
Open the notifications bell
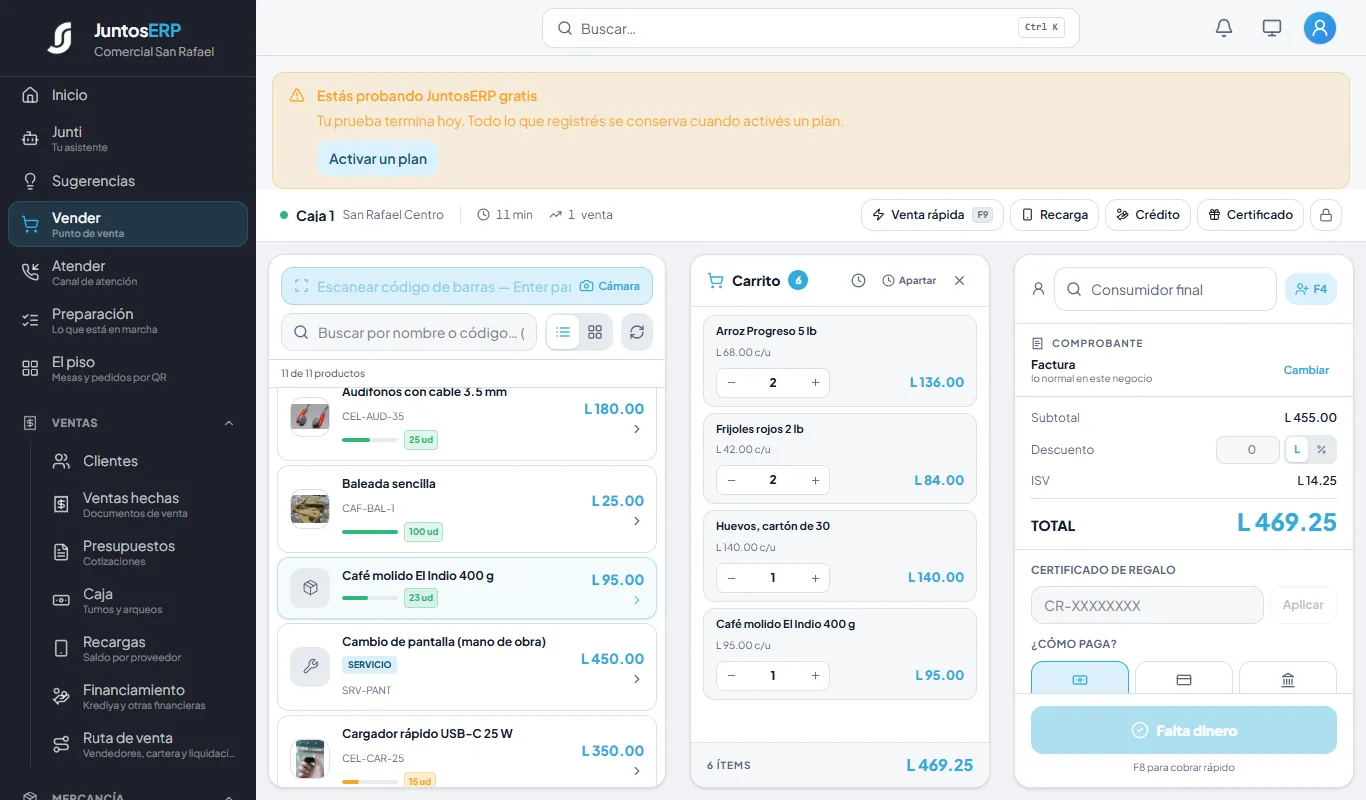(x=1224, y=28)
